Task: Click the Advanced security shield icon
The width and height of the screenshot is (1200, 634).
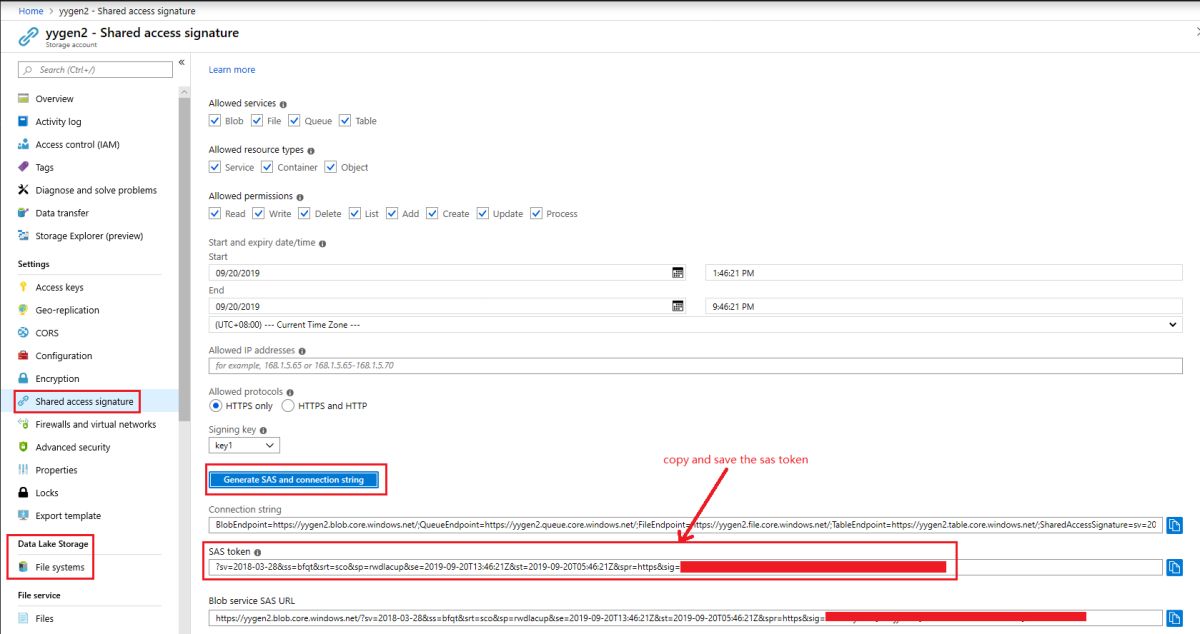Action: tap(23, 447)
